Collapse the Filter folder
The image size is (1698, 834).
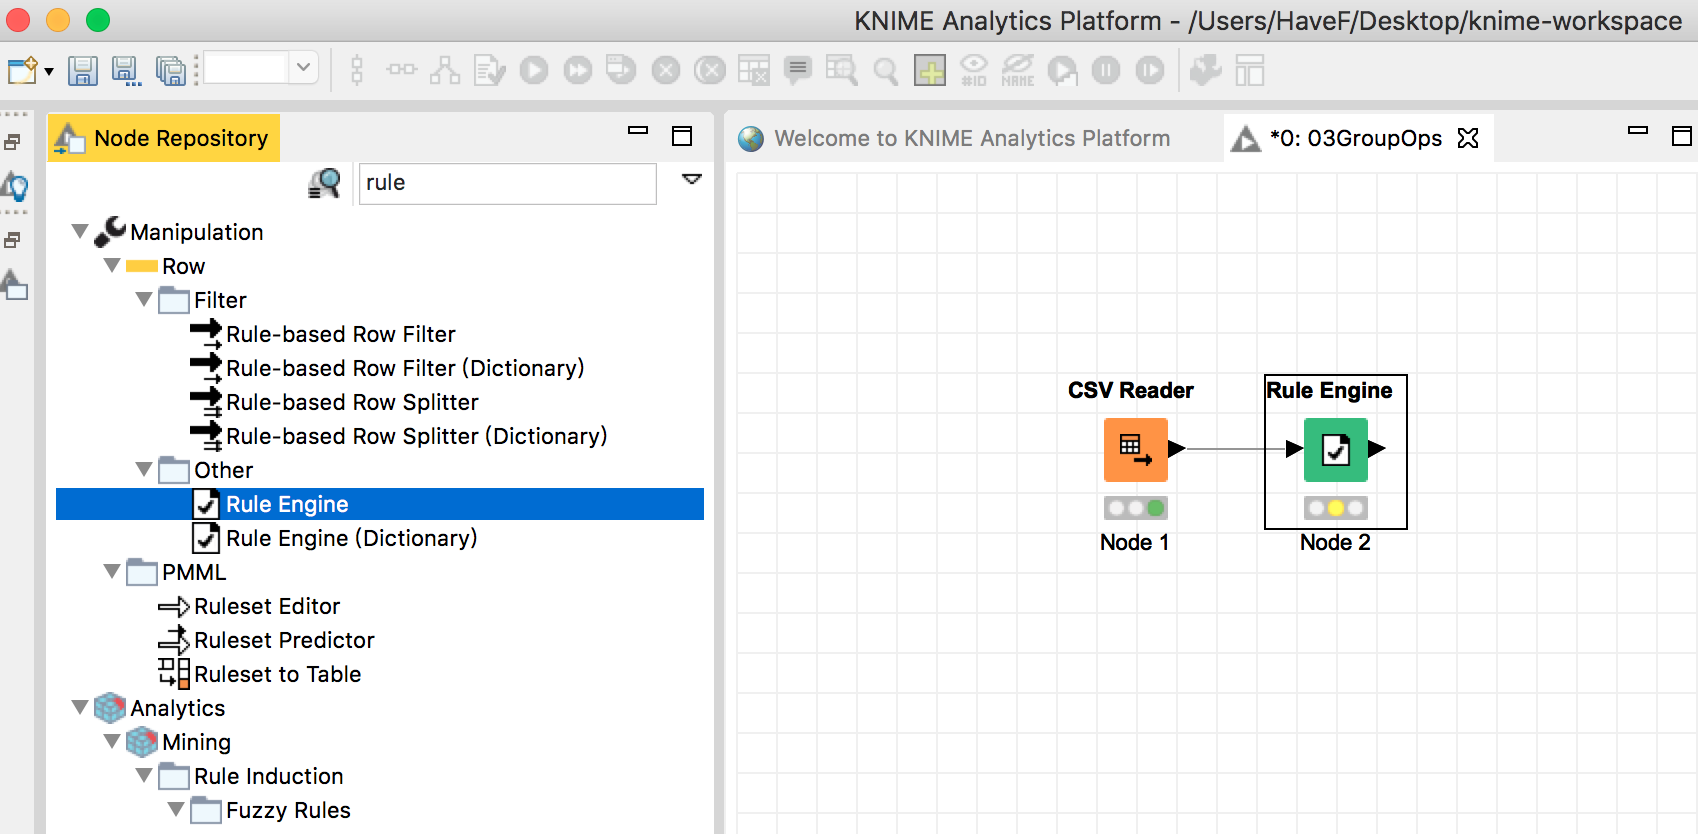click(144, 299)
